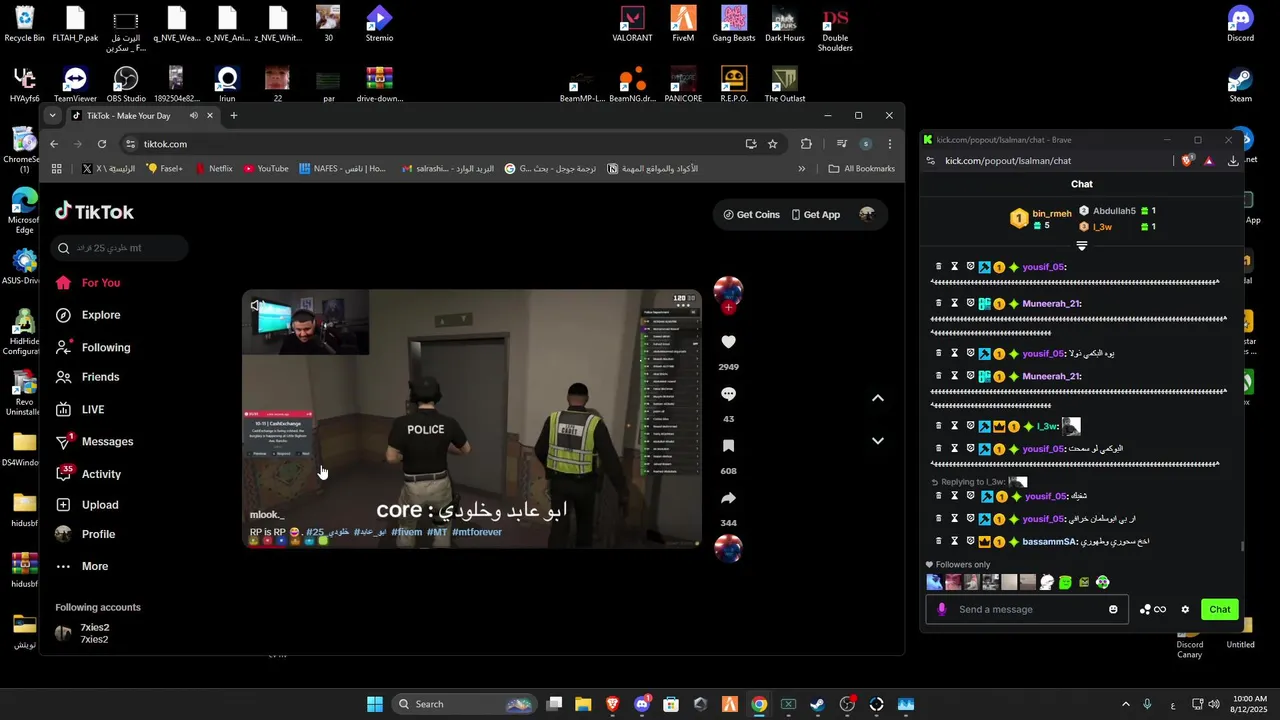
Task: Open All Bookmarks folder
Action: [862, 169]
